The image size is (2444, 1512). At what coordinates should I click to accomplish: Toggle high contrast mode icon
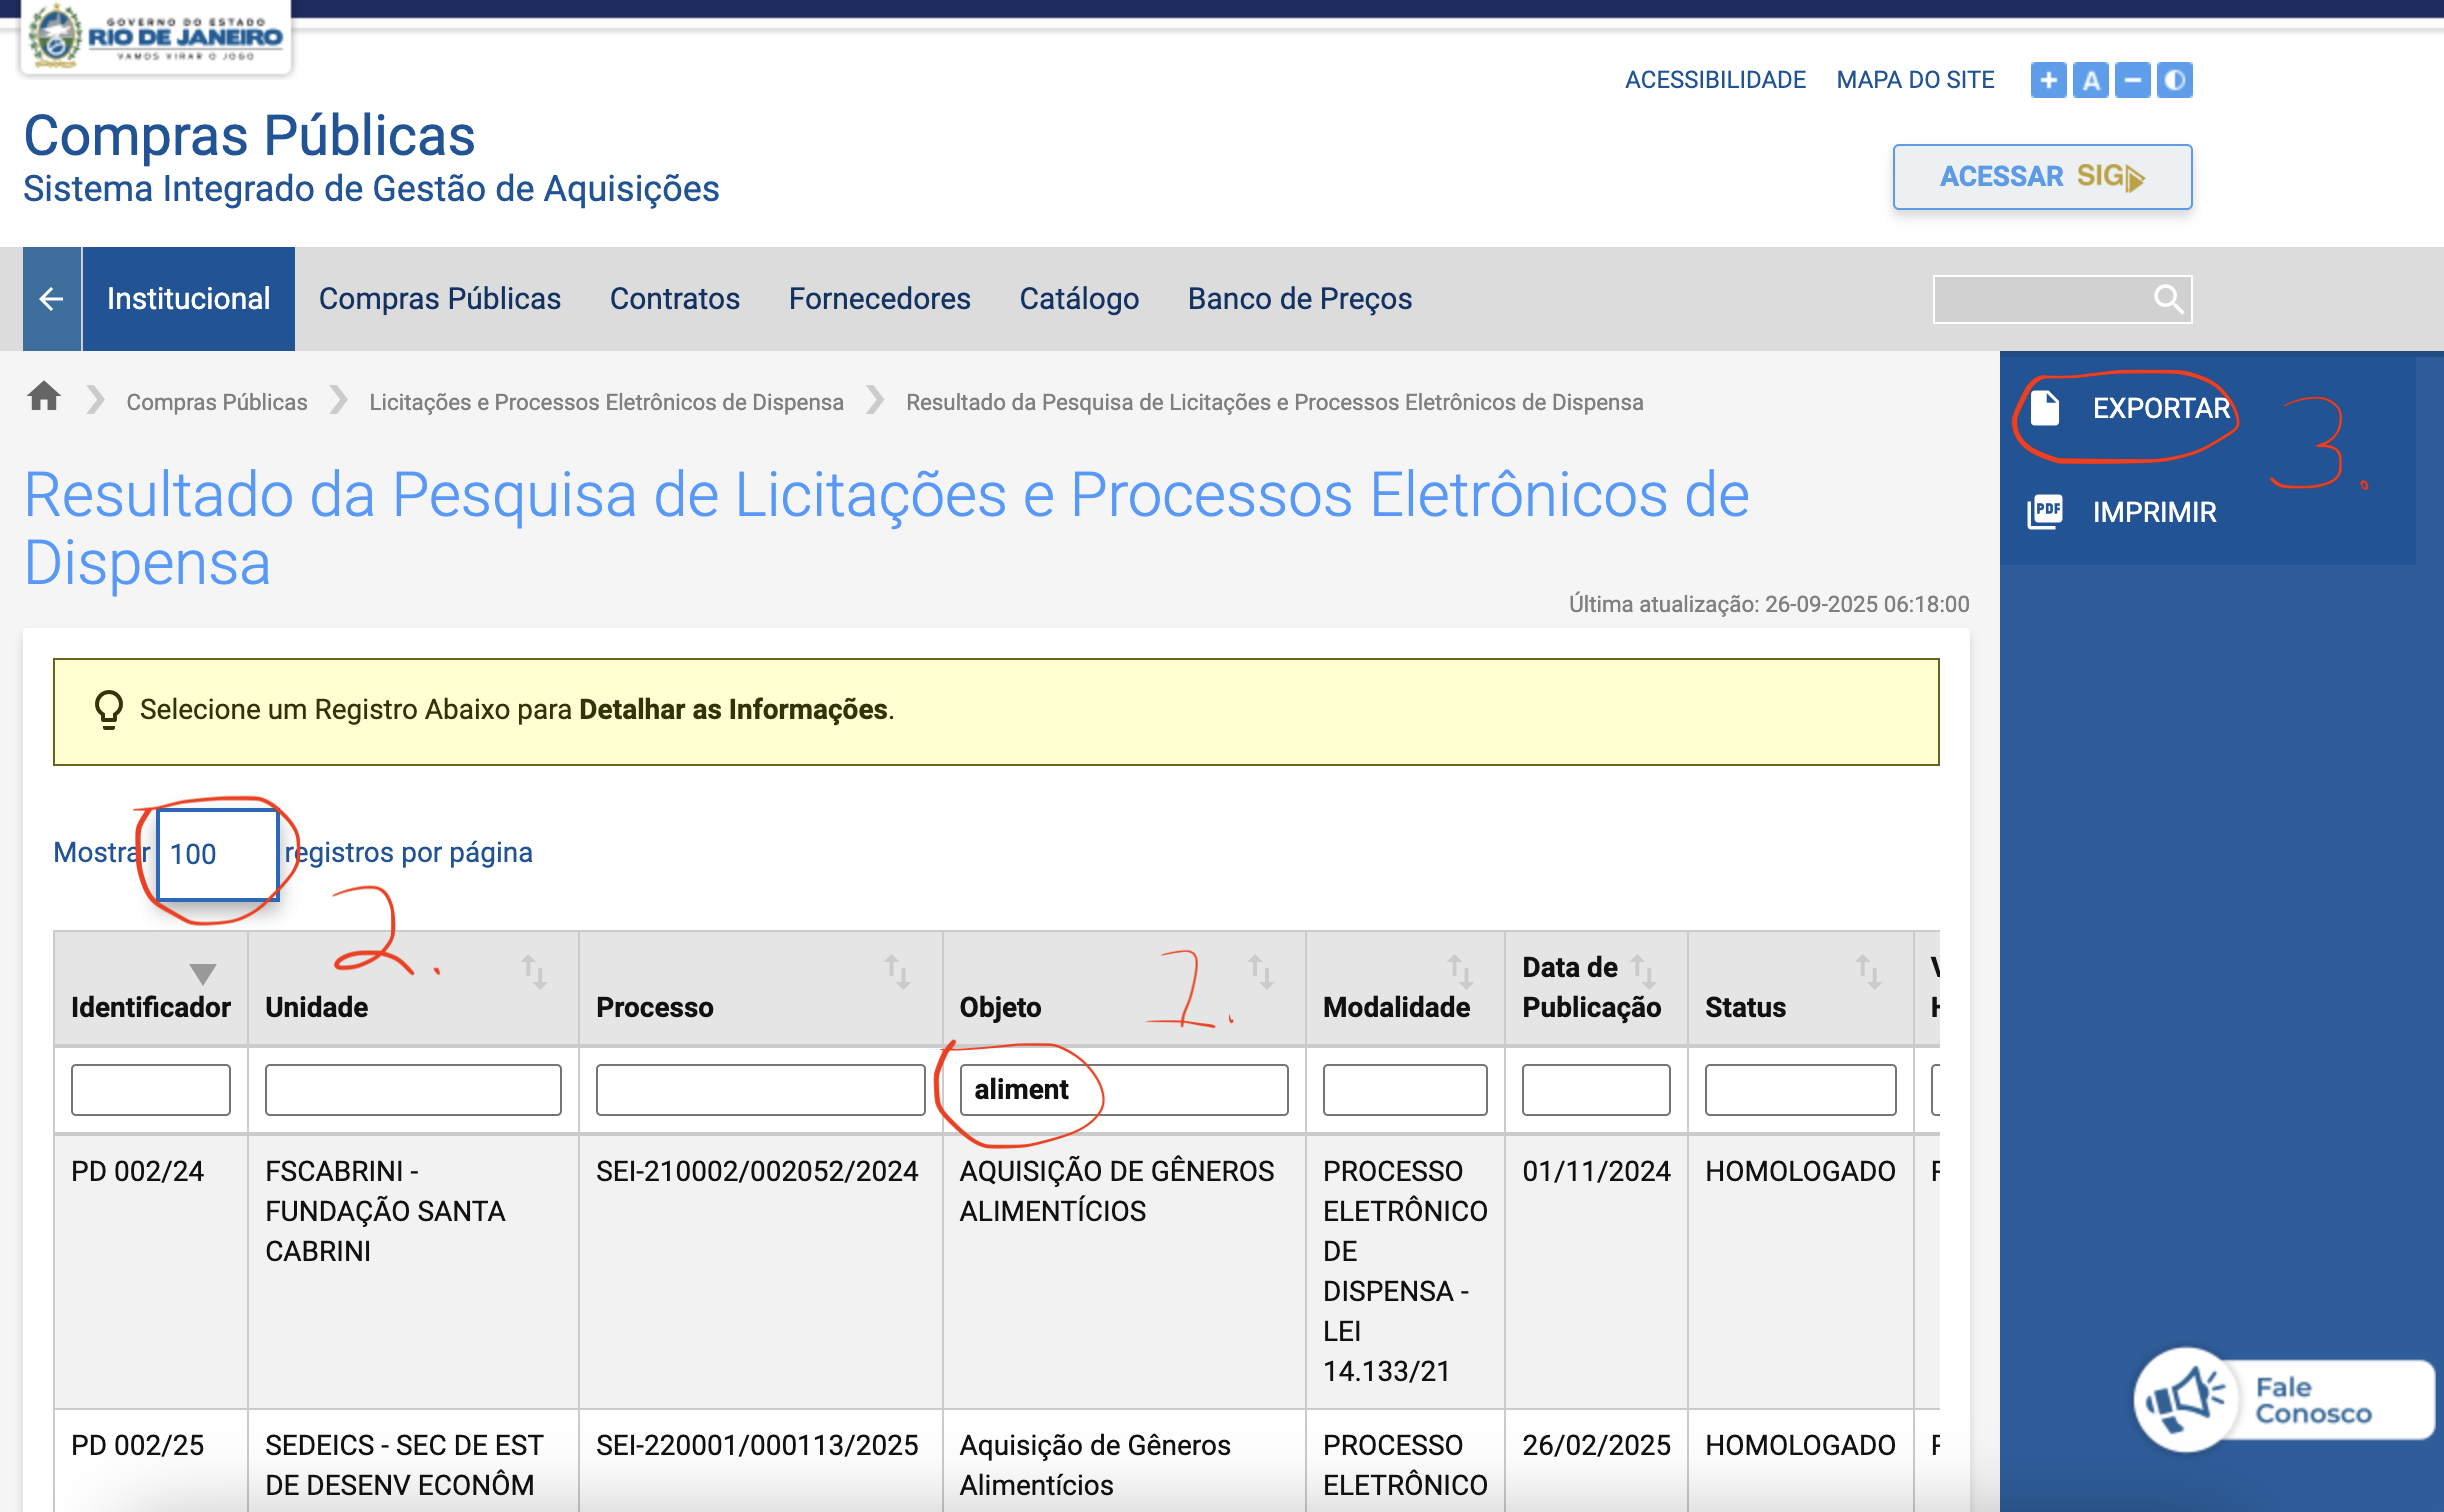(2174, 80)
